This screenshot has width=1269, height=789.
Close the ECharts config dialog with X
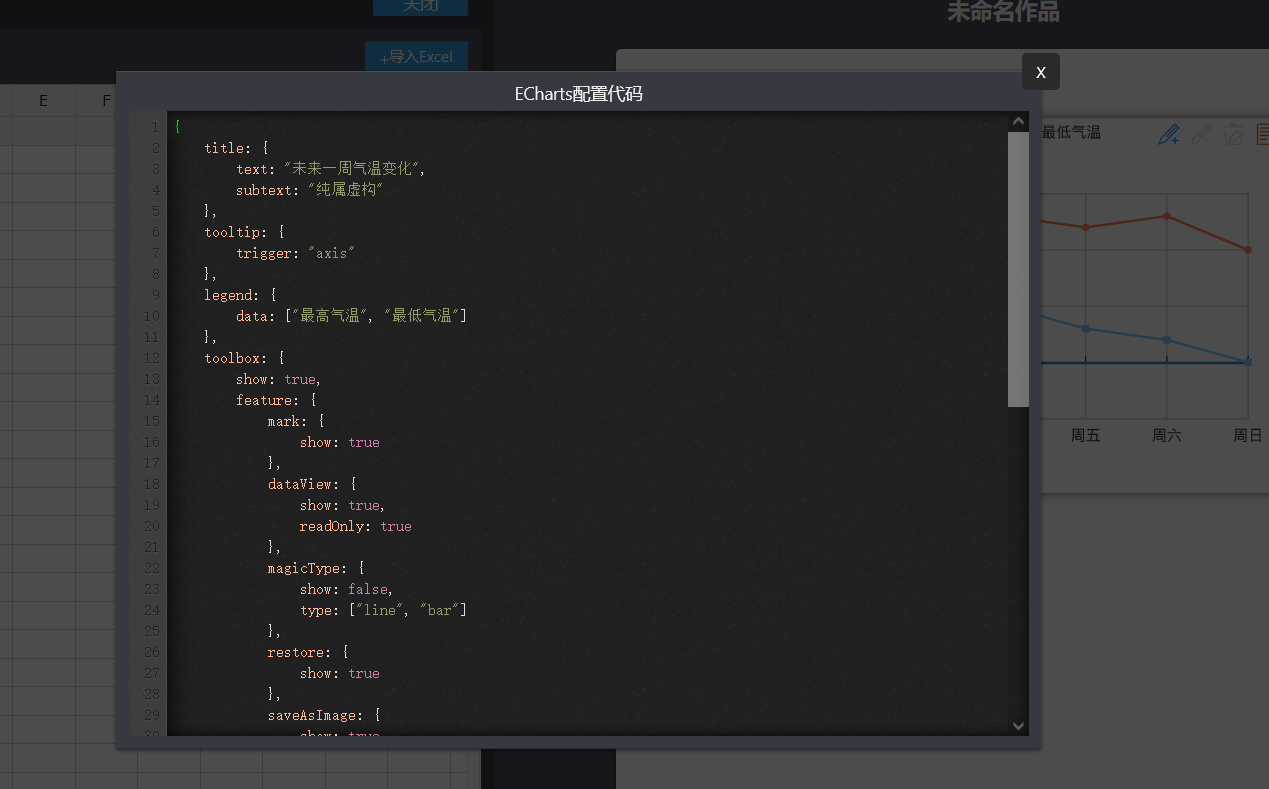1040,72
